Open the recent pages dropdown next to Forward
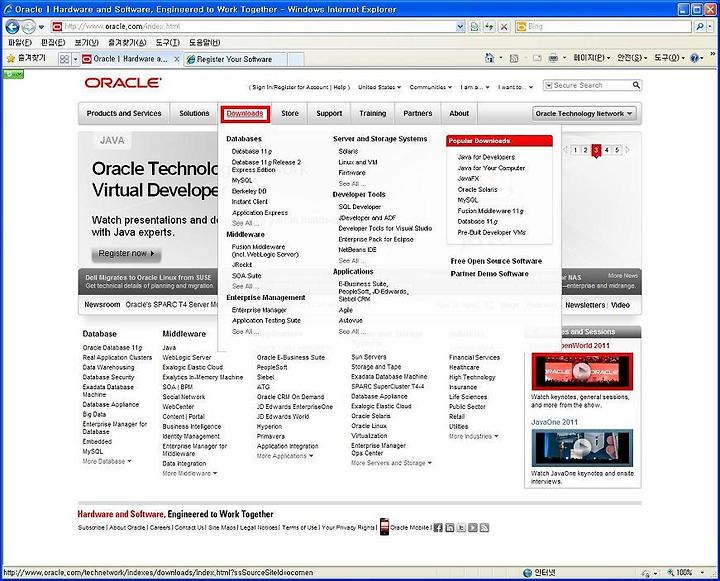The image size is (720, 581). pos(41,27)
